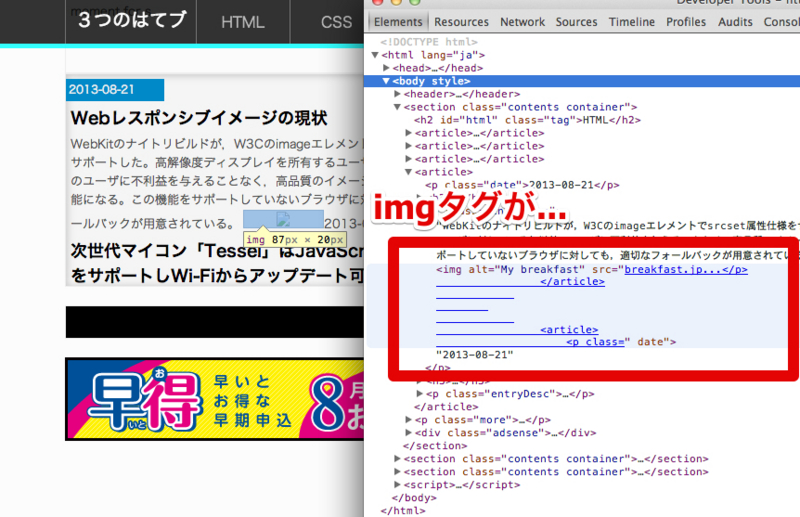Click the 次世代マイコン Tessel article heading
This screenshot has height=517, width=800.
pyautogui.click(x=217, y=263)
